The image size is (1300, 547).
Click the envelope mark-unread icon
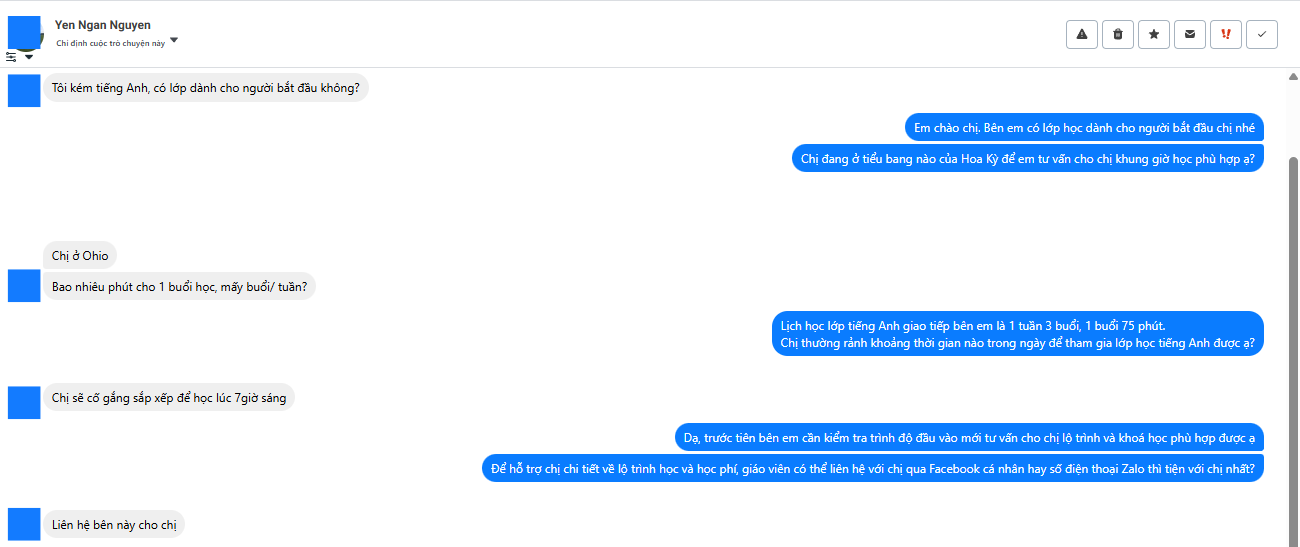point(1190,34)
